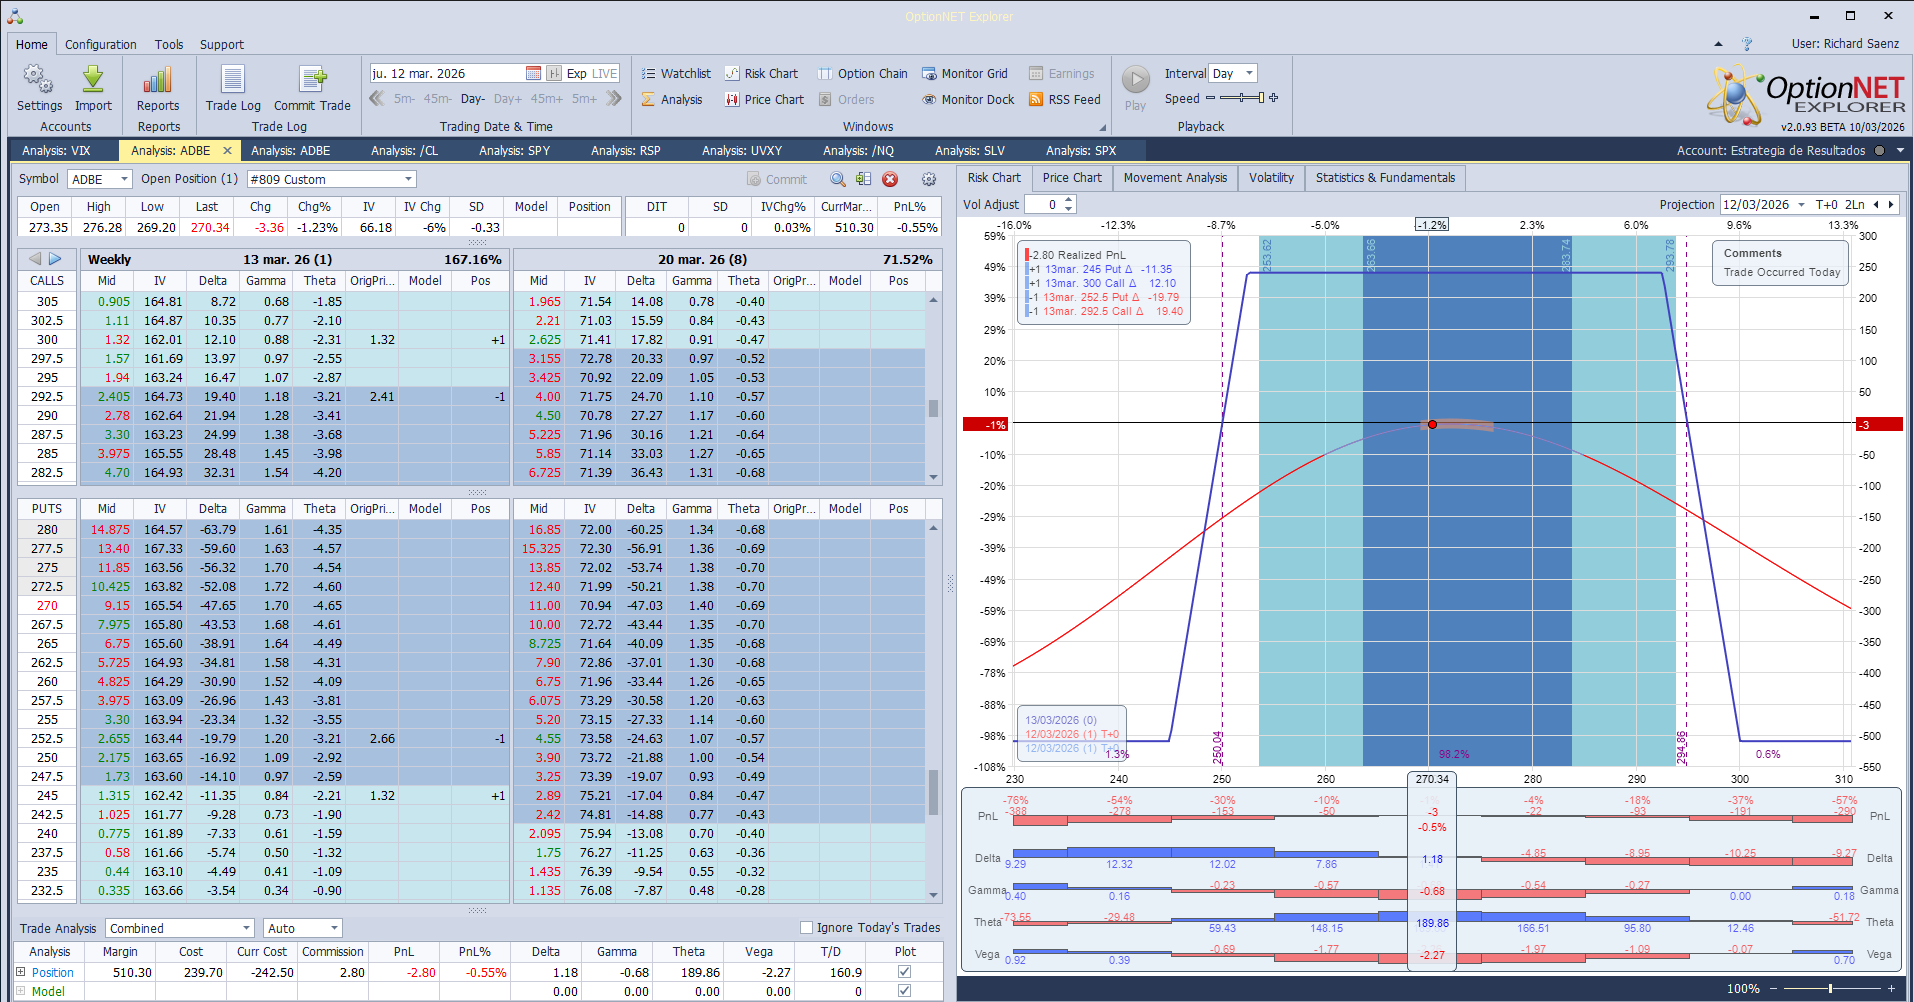
Task: Click the 5m+ time step button
Action: 584,99
